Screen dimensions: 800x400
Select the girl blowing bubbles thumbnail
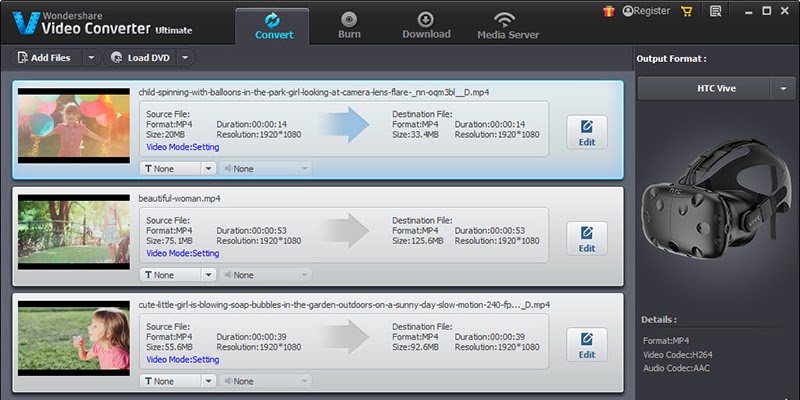point(74,338)
